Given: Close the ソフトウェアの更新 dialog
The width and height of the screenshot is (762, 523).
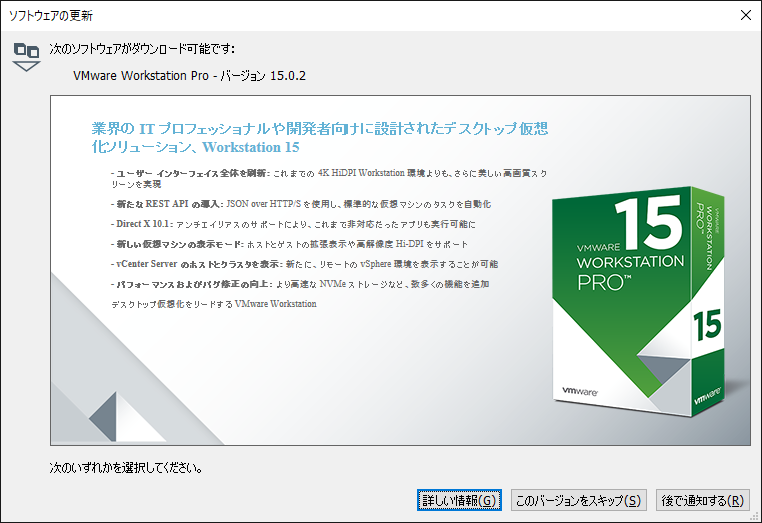Looking at the screenshot, I should [746, 15].
